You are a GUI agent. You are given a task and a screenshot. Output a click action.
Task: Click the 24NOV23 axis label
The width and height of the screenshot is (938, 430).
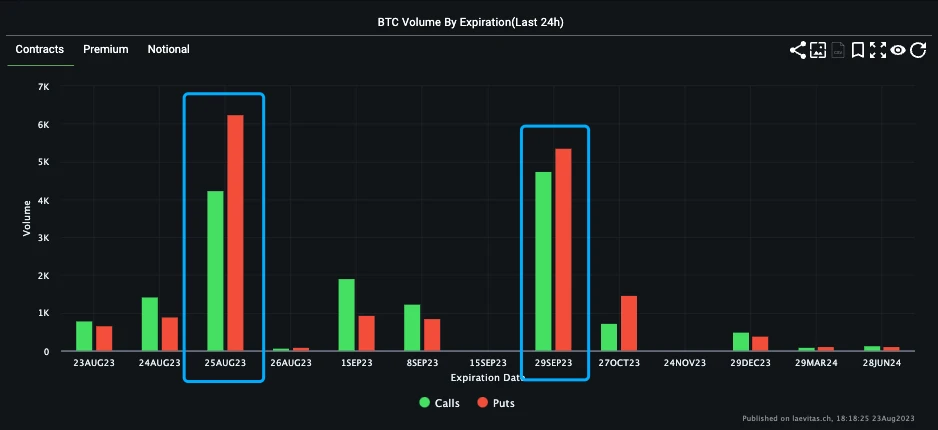tap(684, 363)
